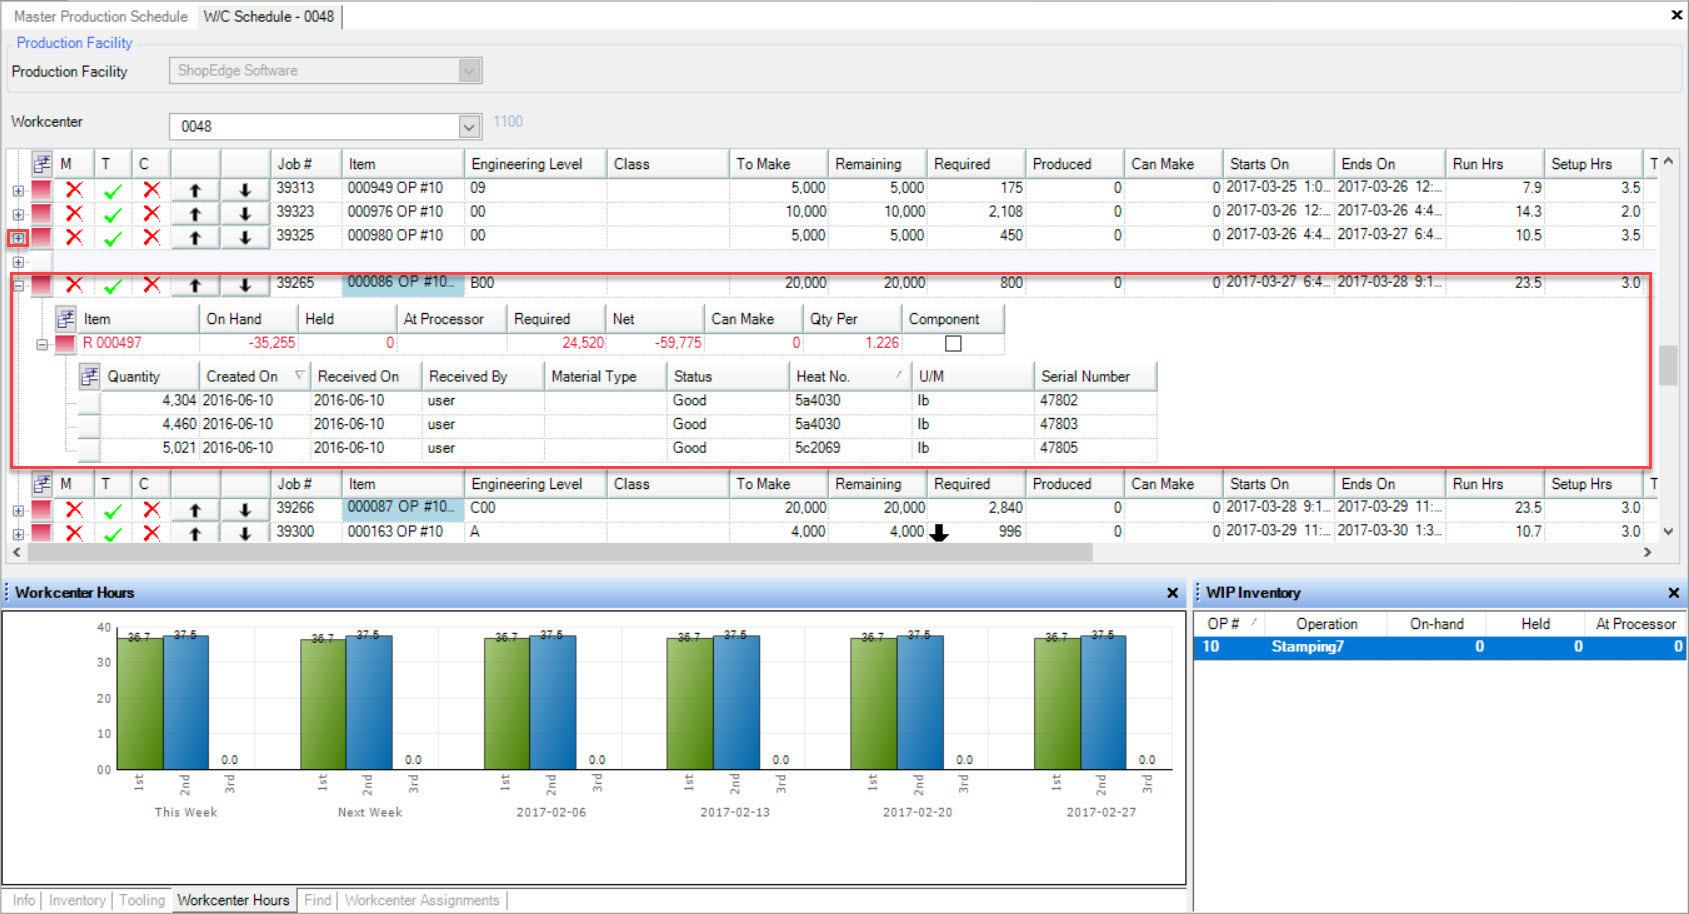Viewport: 1689px width, 914px height.
Task: Expand job 39313 row
Action: (x=18, y=190)
